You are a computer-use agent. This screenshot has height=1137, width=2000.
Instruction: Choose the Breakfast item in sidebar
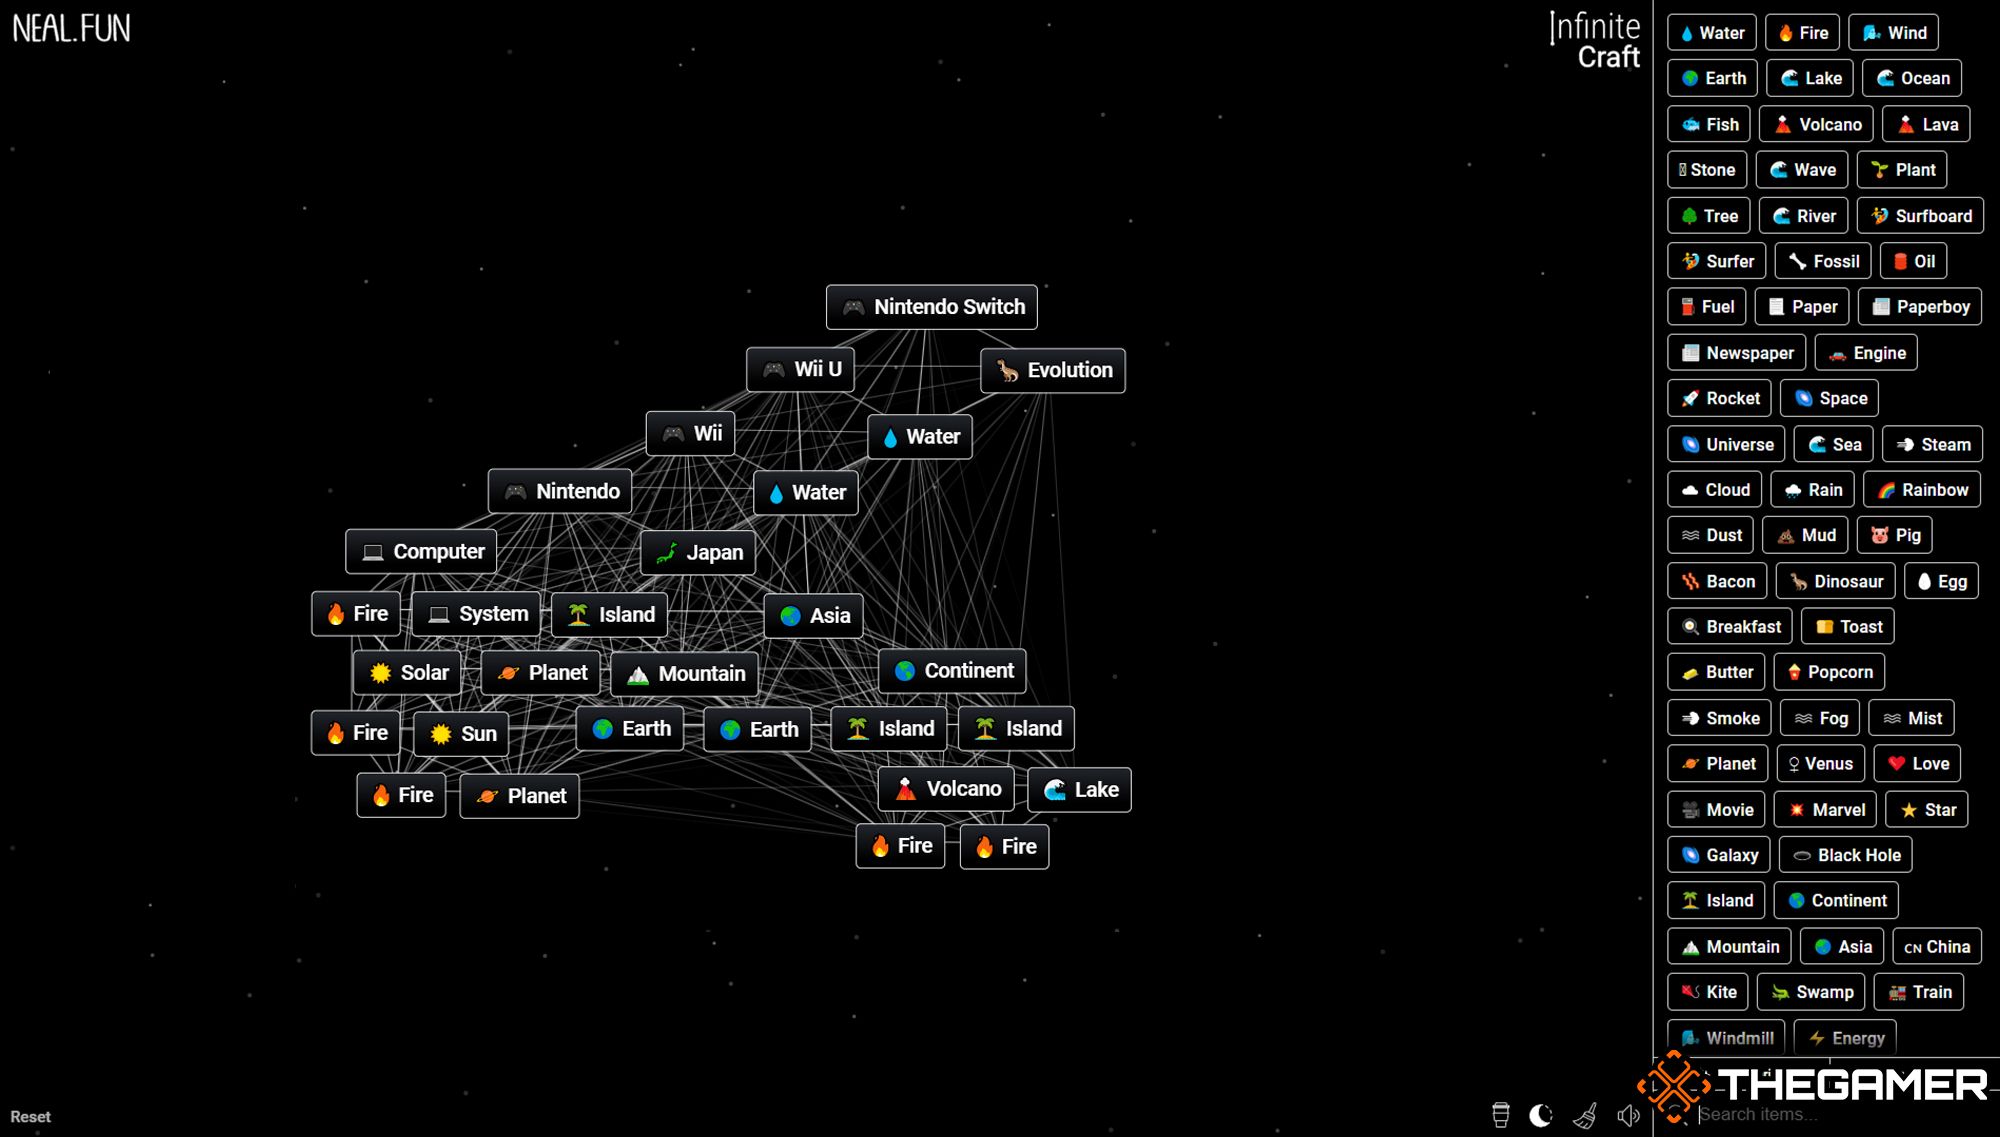(1730, 627)
